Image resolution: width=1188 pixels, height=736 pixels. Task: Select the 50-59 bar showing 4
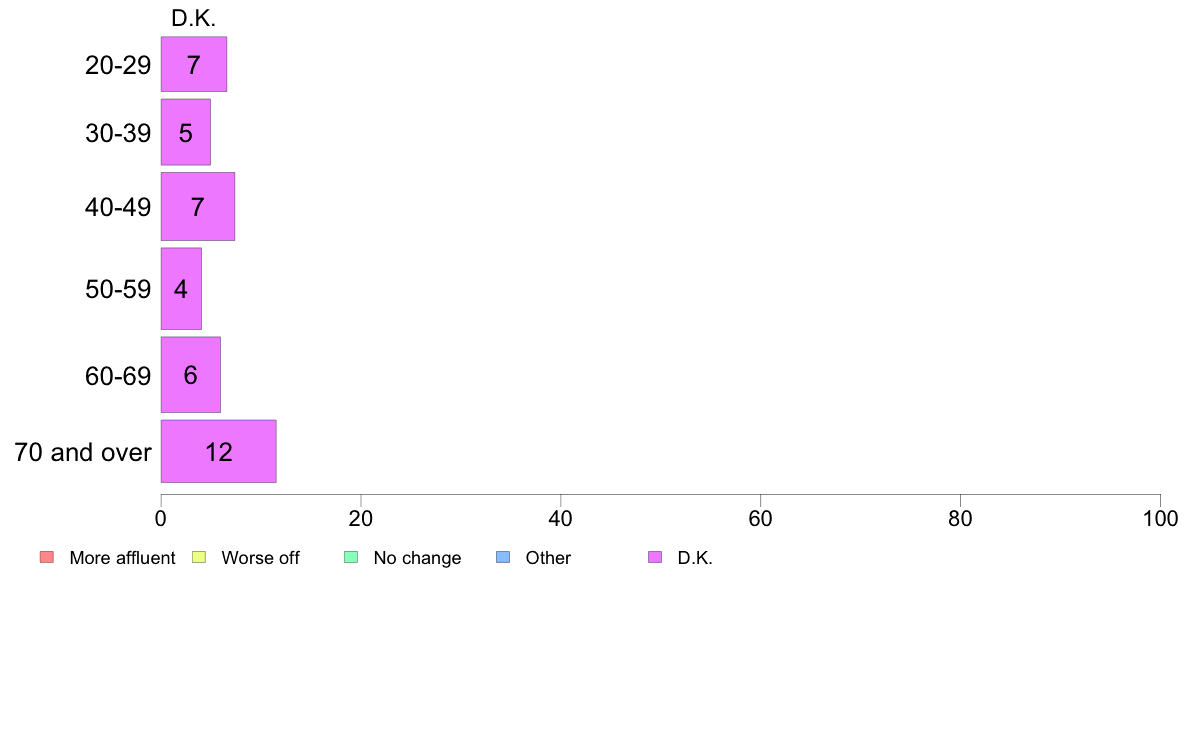click(x=181, y=289)
